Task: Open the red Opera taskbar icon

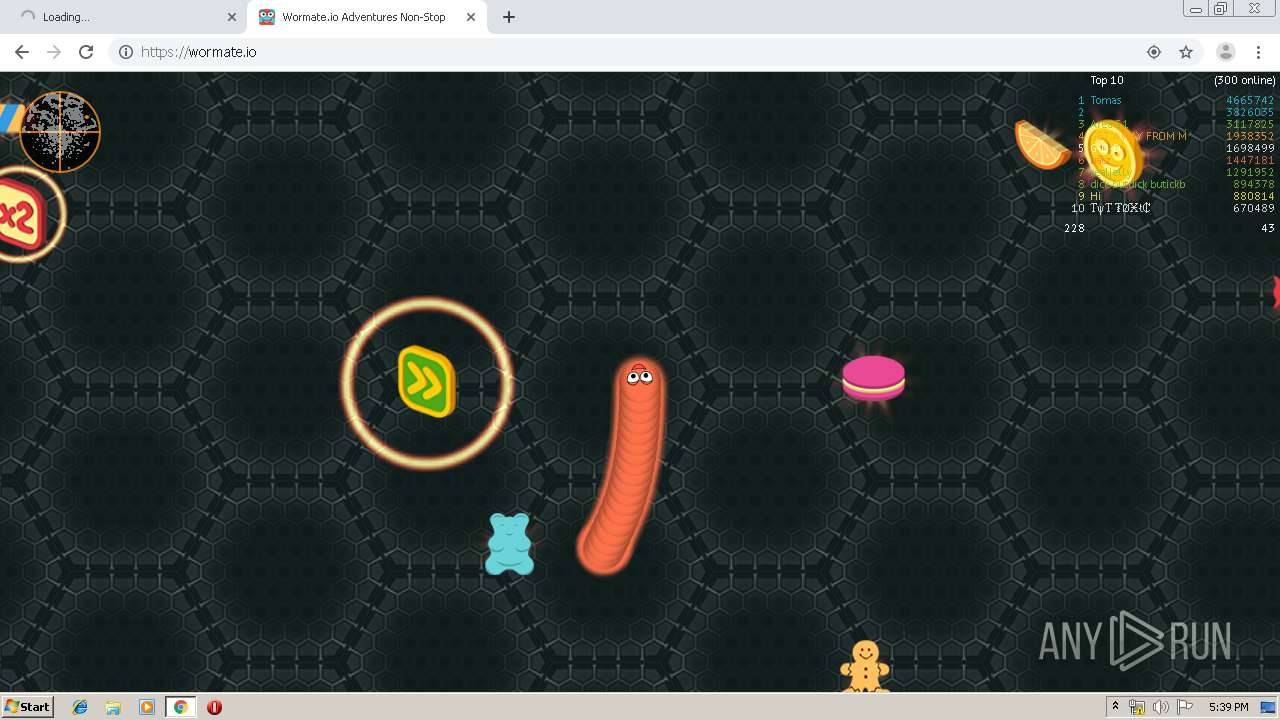Action: pyautogui.click(x=214, y=707)
